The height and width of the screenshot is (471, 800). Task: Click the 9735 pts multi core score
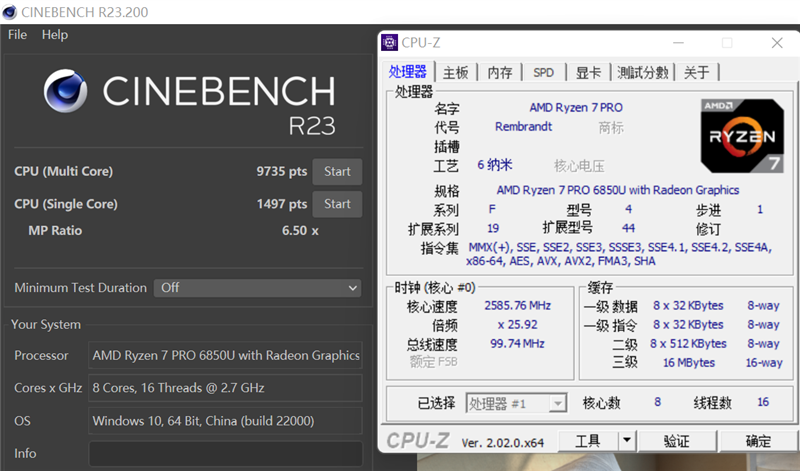point(282,171)
